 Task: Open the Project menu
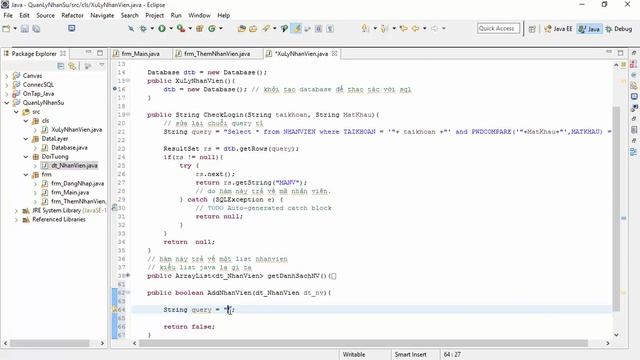click(x=154, y=15)
